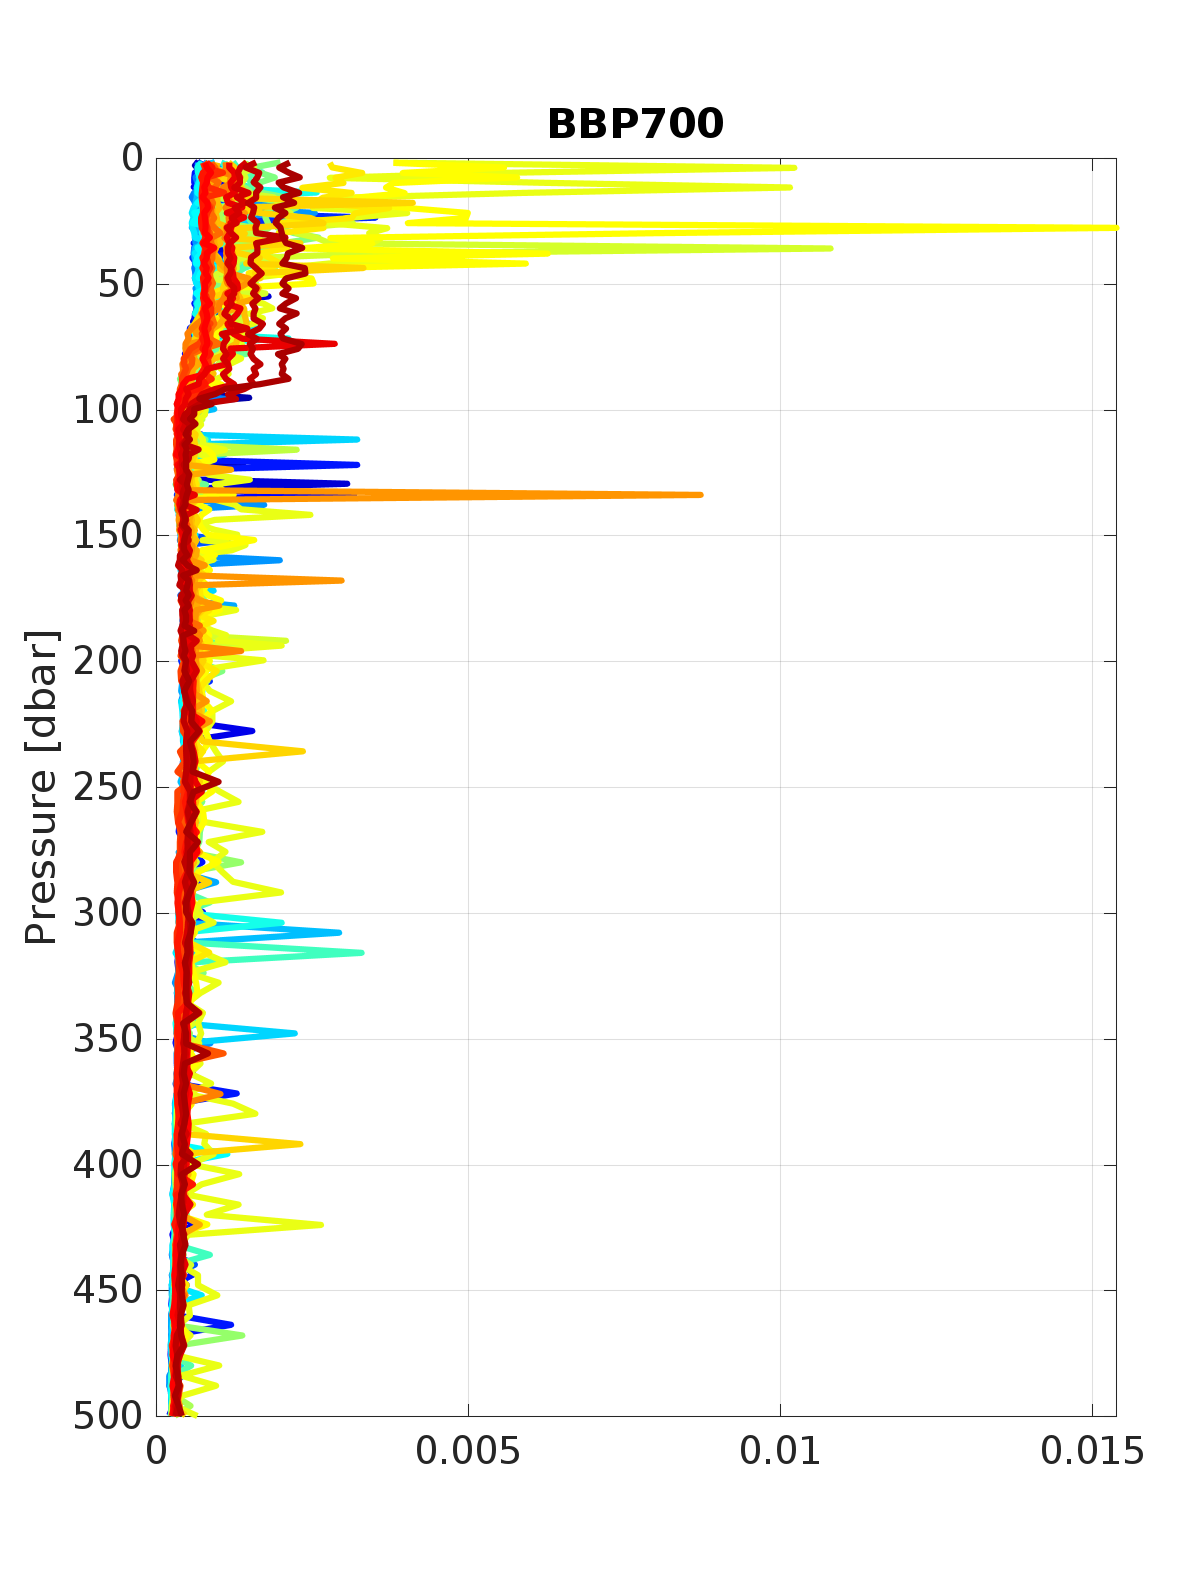Viewport: 1200px width, 1575px height.
Task: Click the teal spike tip near 315 dbar
Action: [360, 952]
